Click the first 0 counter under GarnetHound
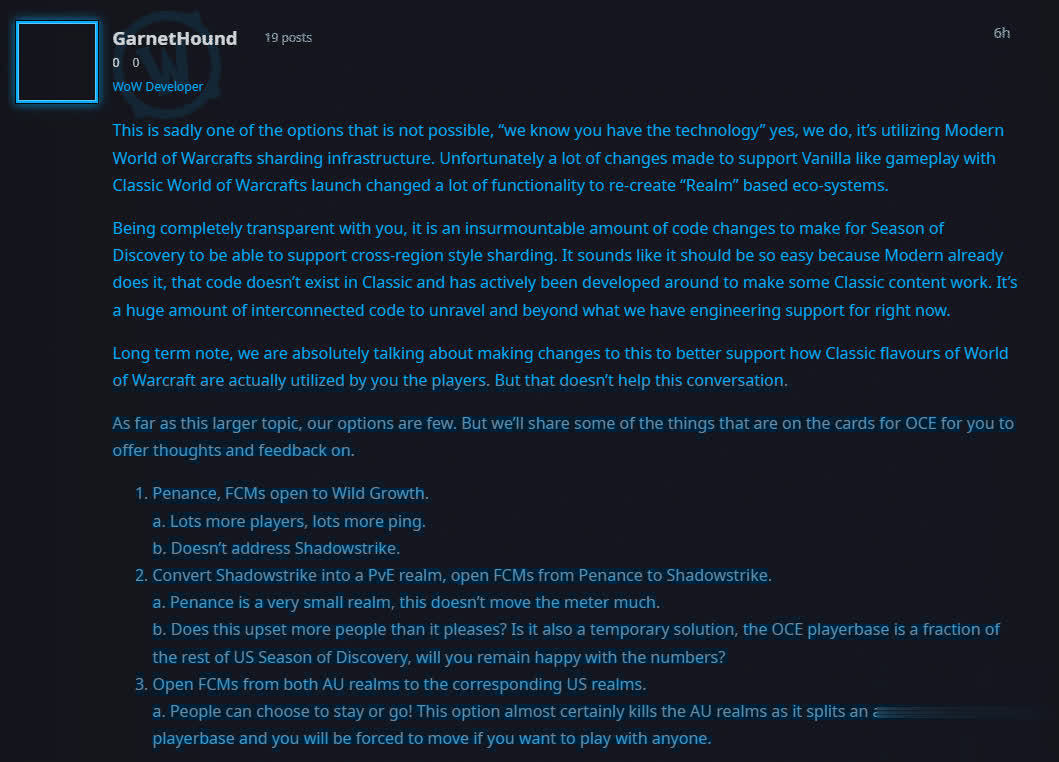 116,63
